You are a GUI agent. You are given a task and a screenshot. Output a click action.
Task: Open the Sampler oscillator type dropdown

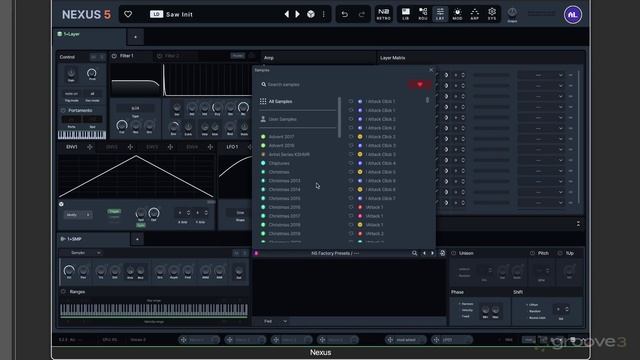(85, 253)
